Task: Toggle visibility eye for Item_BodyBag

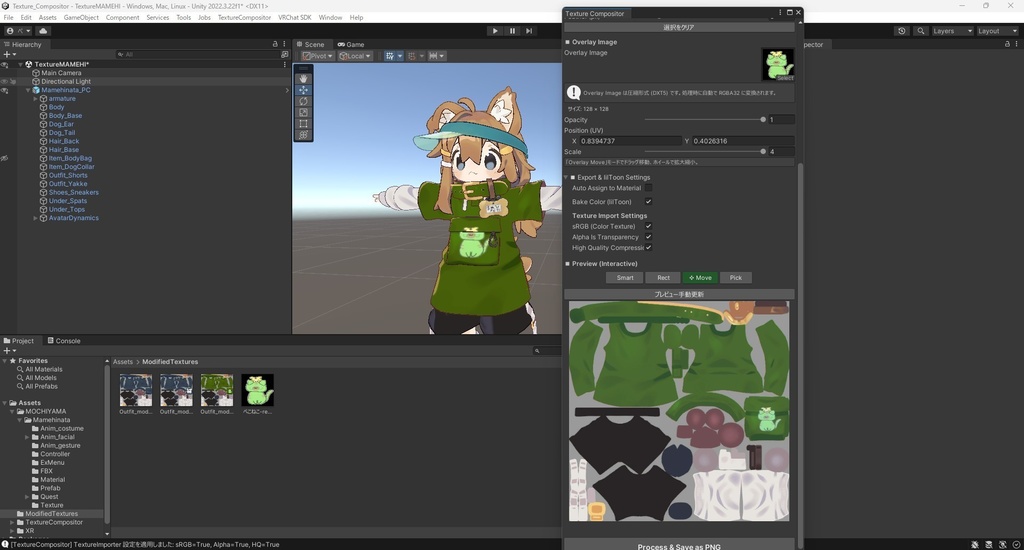Action: 5,158
